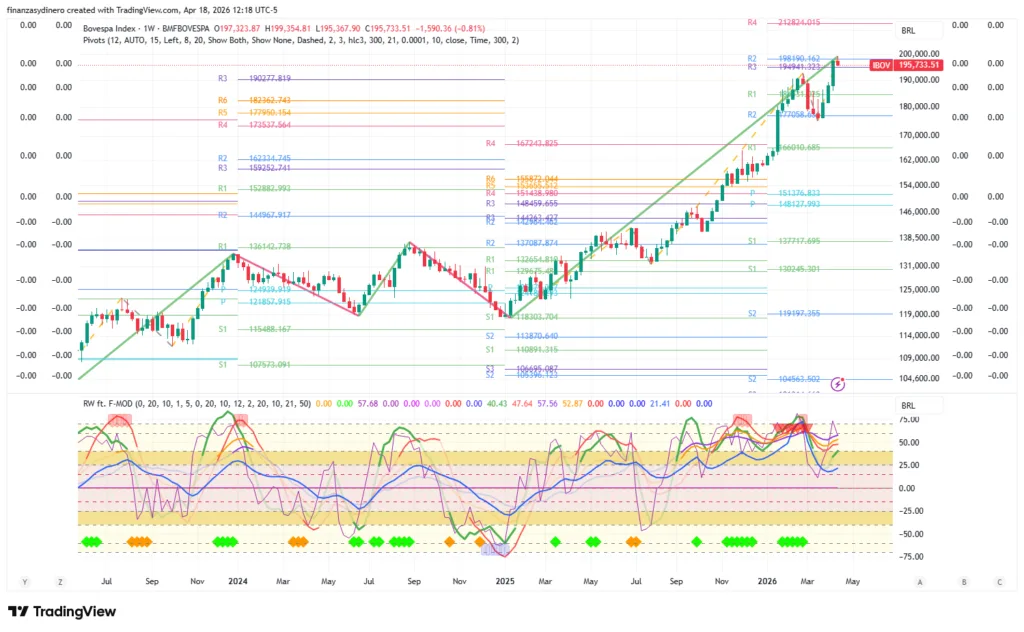Select the RW ft. F-MOD indicator legend

click(112, 404)
